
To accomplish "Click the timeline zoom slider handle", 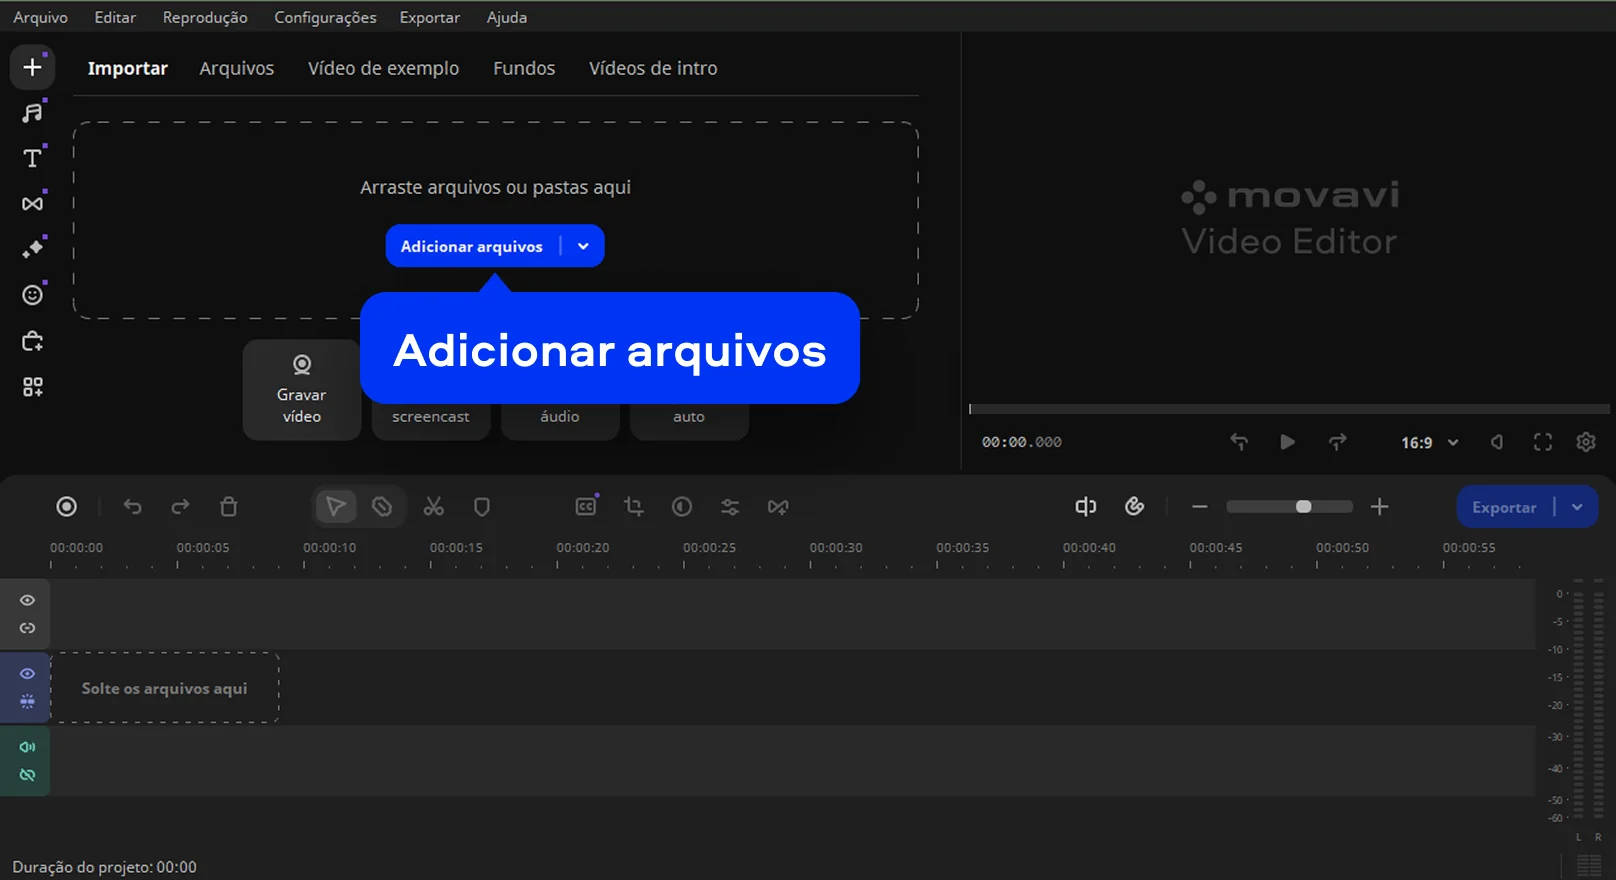I will pyautogui.click(x=1303, y=507).
